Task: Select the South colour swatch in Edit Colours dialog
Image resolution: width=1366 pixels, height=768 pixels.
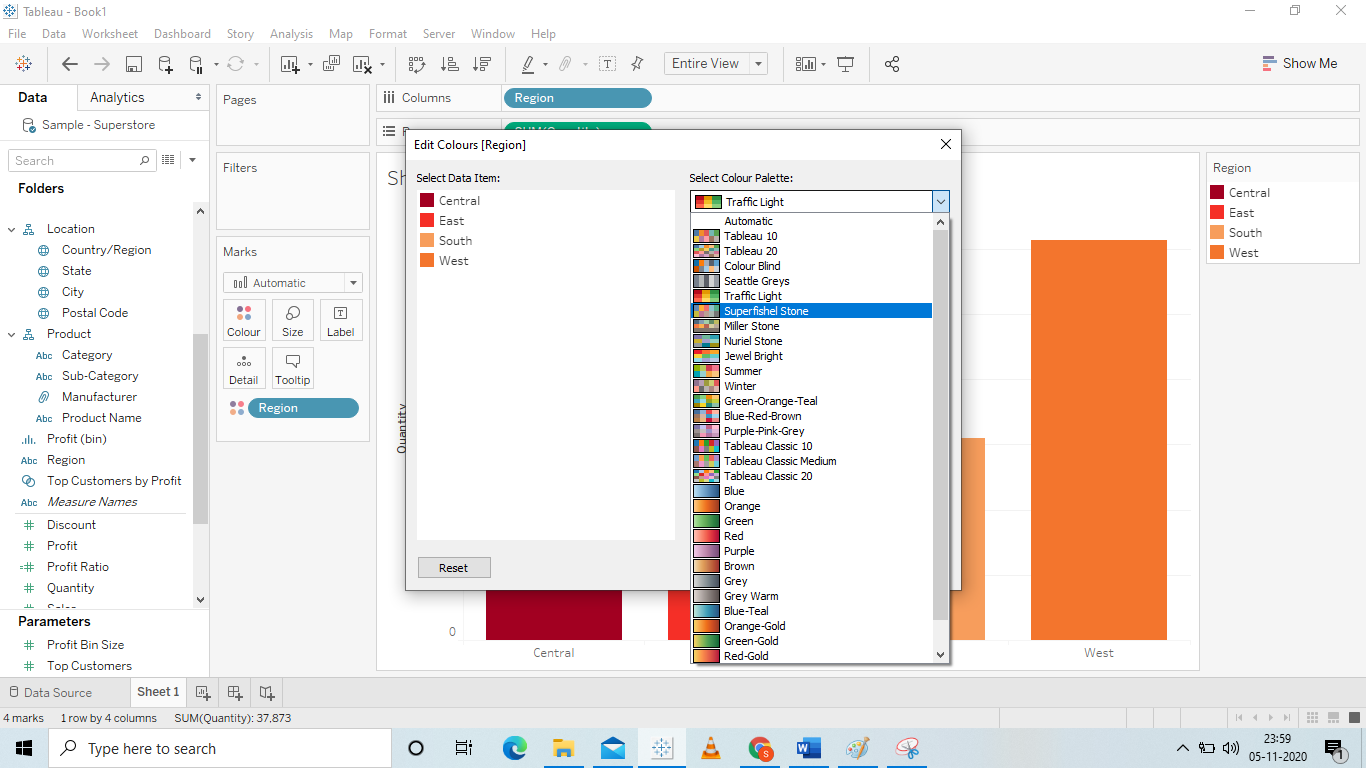Action: pyautogui.click(x=427, y=240)
